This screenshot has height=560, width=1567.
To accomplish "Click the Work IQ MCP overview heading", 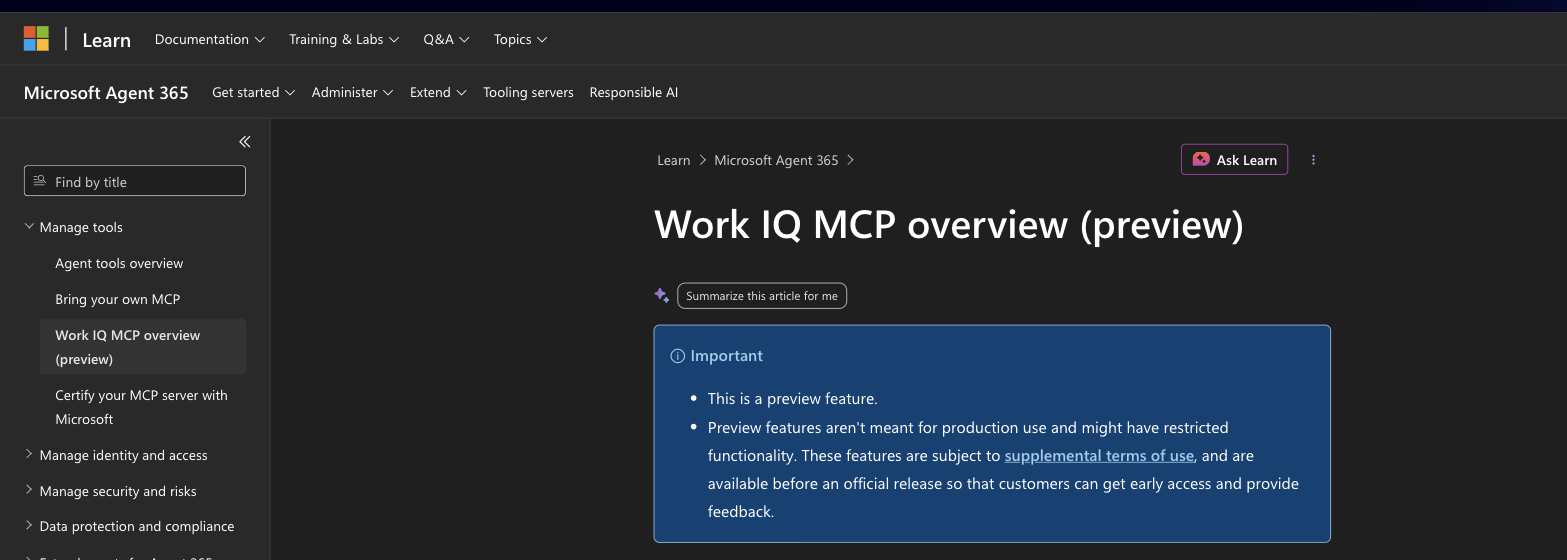I will click(949, 225).
